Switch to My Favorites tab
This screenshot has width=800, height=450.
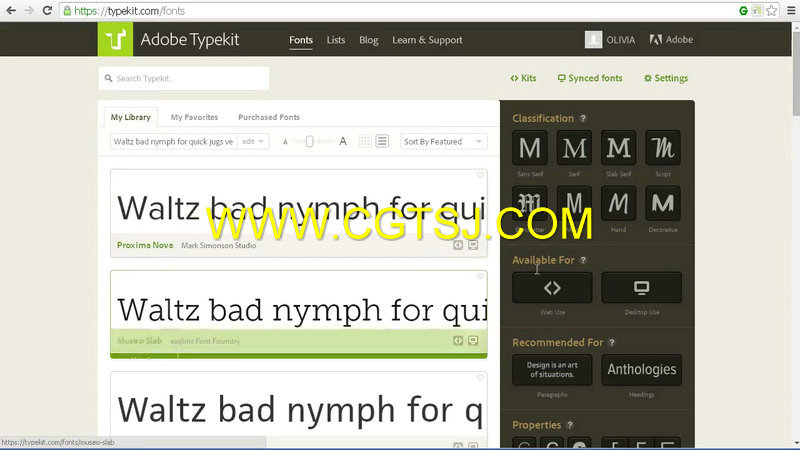194,117
